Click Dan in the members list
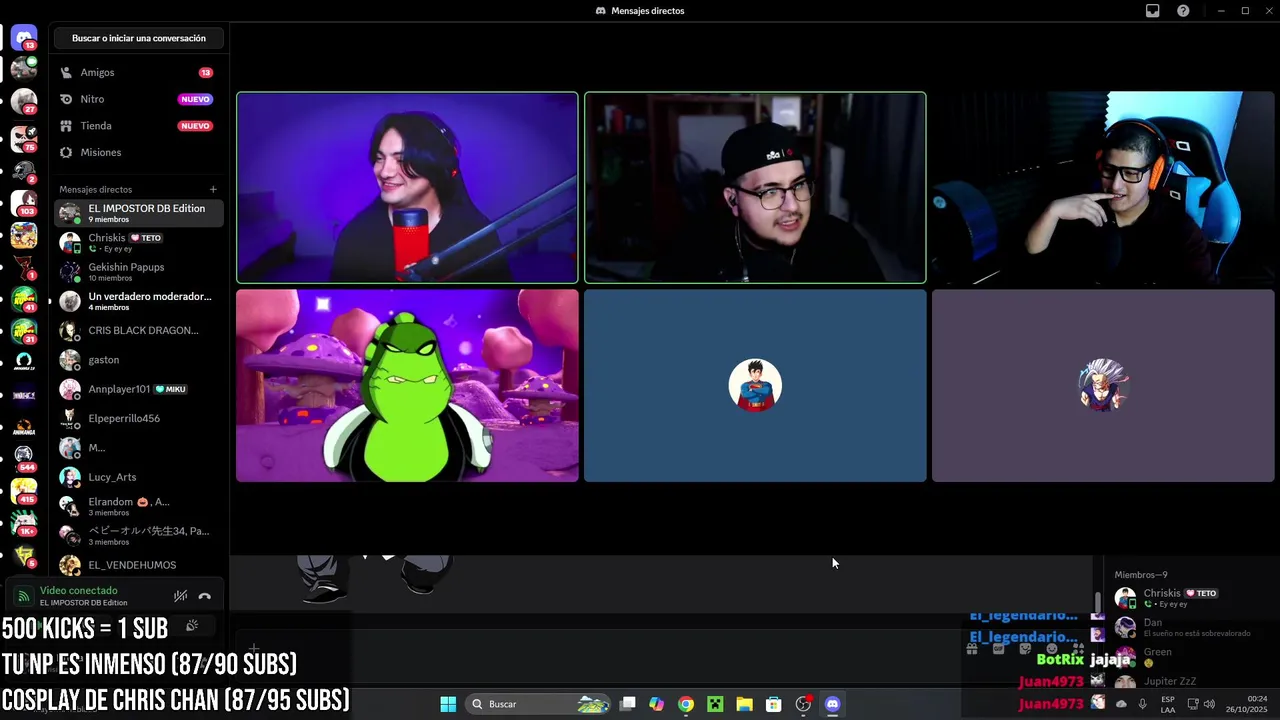The width and height of the screenshot is (1280, 720). point(1190,627)
